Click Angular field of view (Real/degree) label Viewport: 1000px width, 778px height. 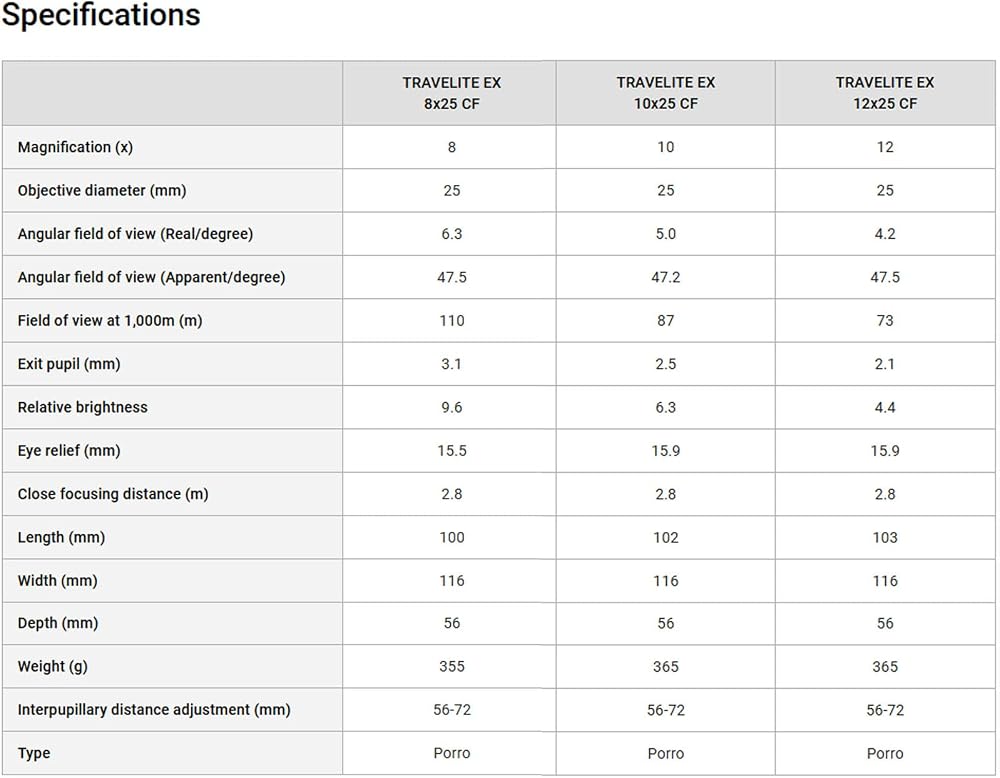pyautogui.click(x=135, y=234)
